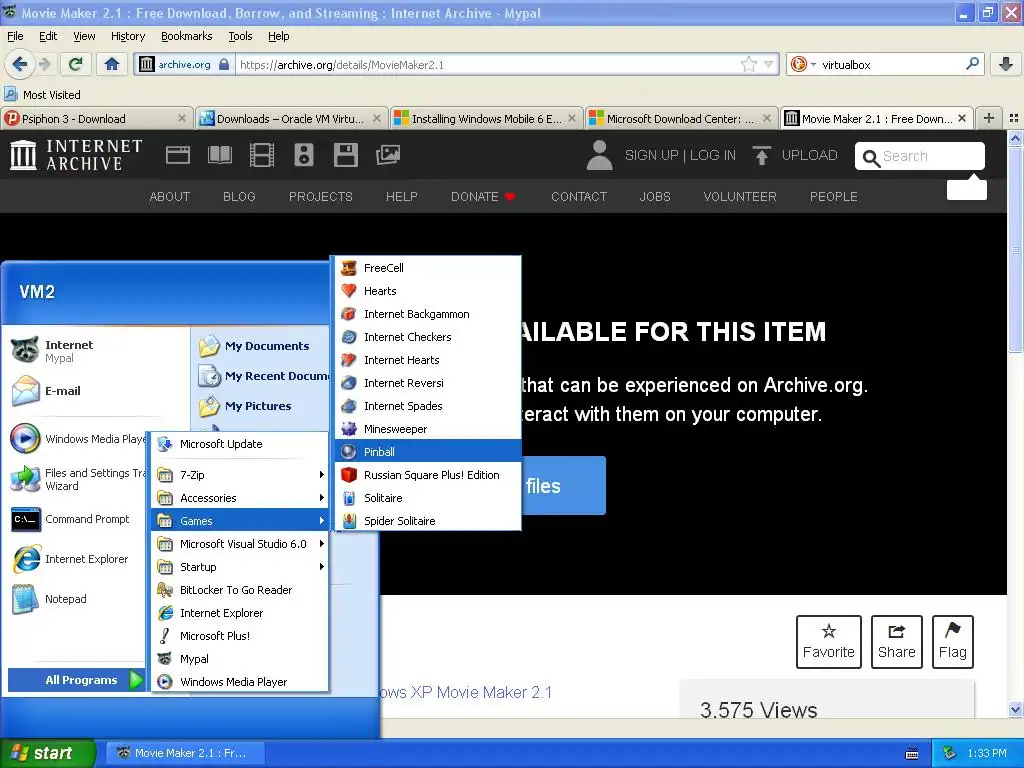The height and width of the screenshot is (768, 1024).
Task: Open the History menu
Action: click(x=128, y=36)
